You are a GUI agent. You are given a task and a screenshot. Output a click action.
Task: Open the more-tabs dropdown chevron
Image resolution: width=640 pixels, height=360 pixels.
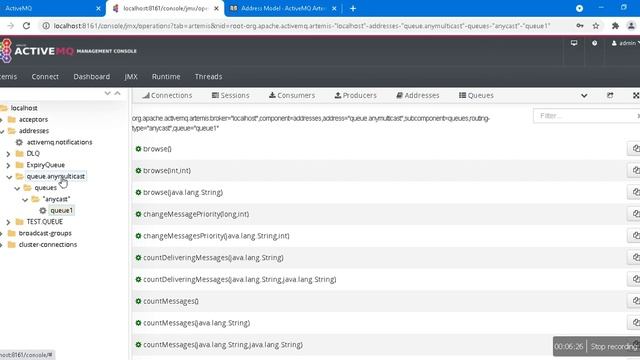pos(584,96)
